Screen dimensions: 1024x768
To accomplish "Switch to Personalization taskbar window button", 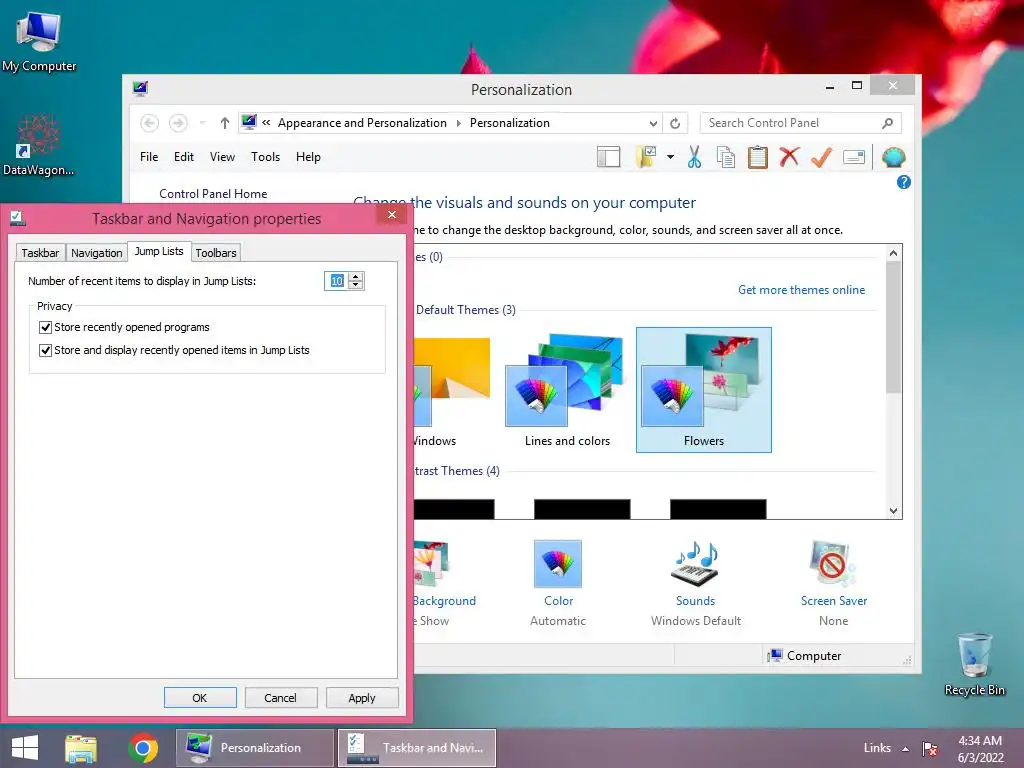I will (255, 748).
